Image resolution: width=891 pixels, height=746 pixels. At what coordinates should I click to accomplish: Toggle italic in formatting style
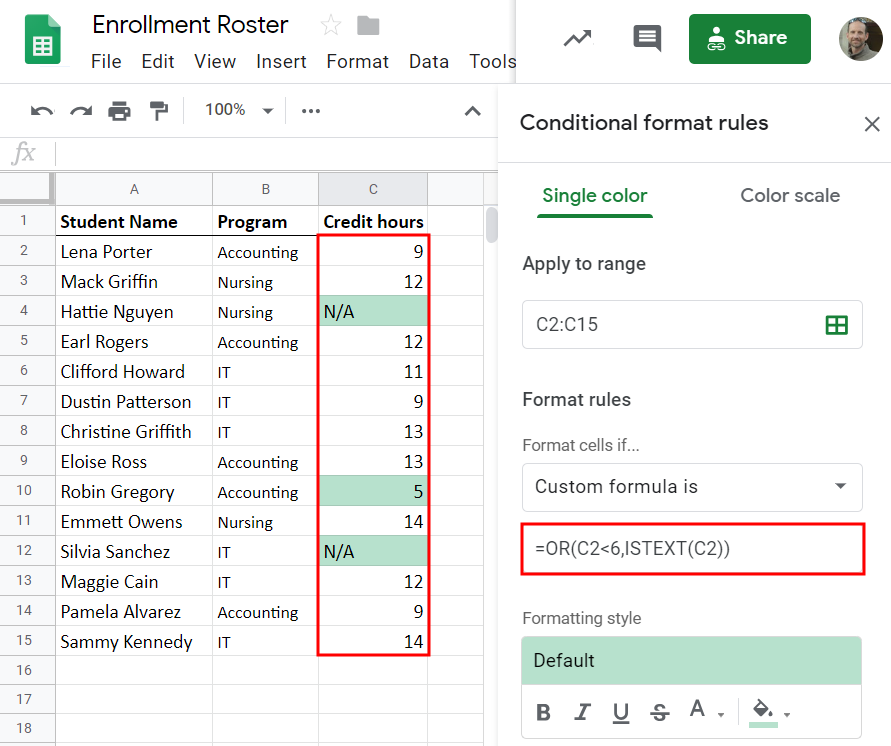click(x=582, y=712)
